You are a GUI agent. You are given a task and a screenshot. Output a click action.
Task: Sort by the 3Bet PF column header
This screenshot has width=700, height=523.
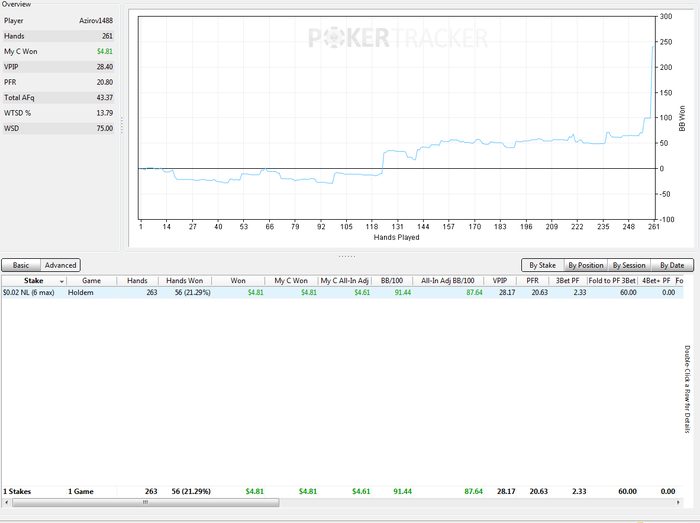pyautogui.click(x=567, y=281)
